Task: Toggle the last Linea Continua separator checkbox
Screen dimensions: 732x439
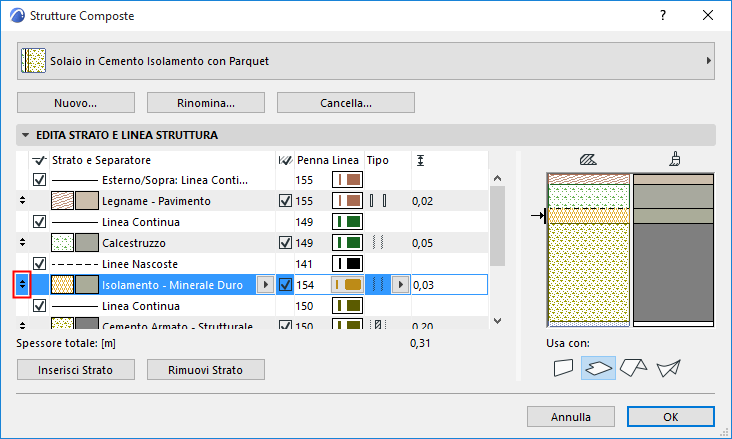Action: tap(39, 305)
